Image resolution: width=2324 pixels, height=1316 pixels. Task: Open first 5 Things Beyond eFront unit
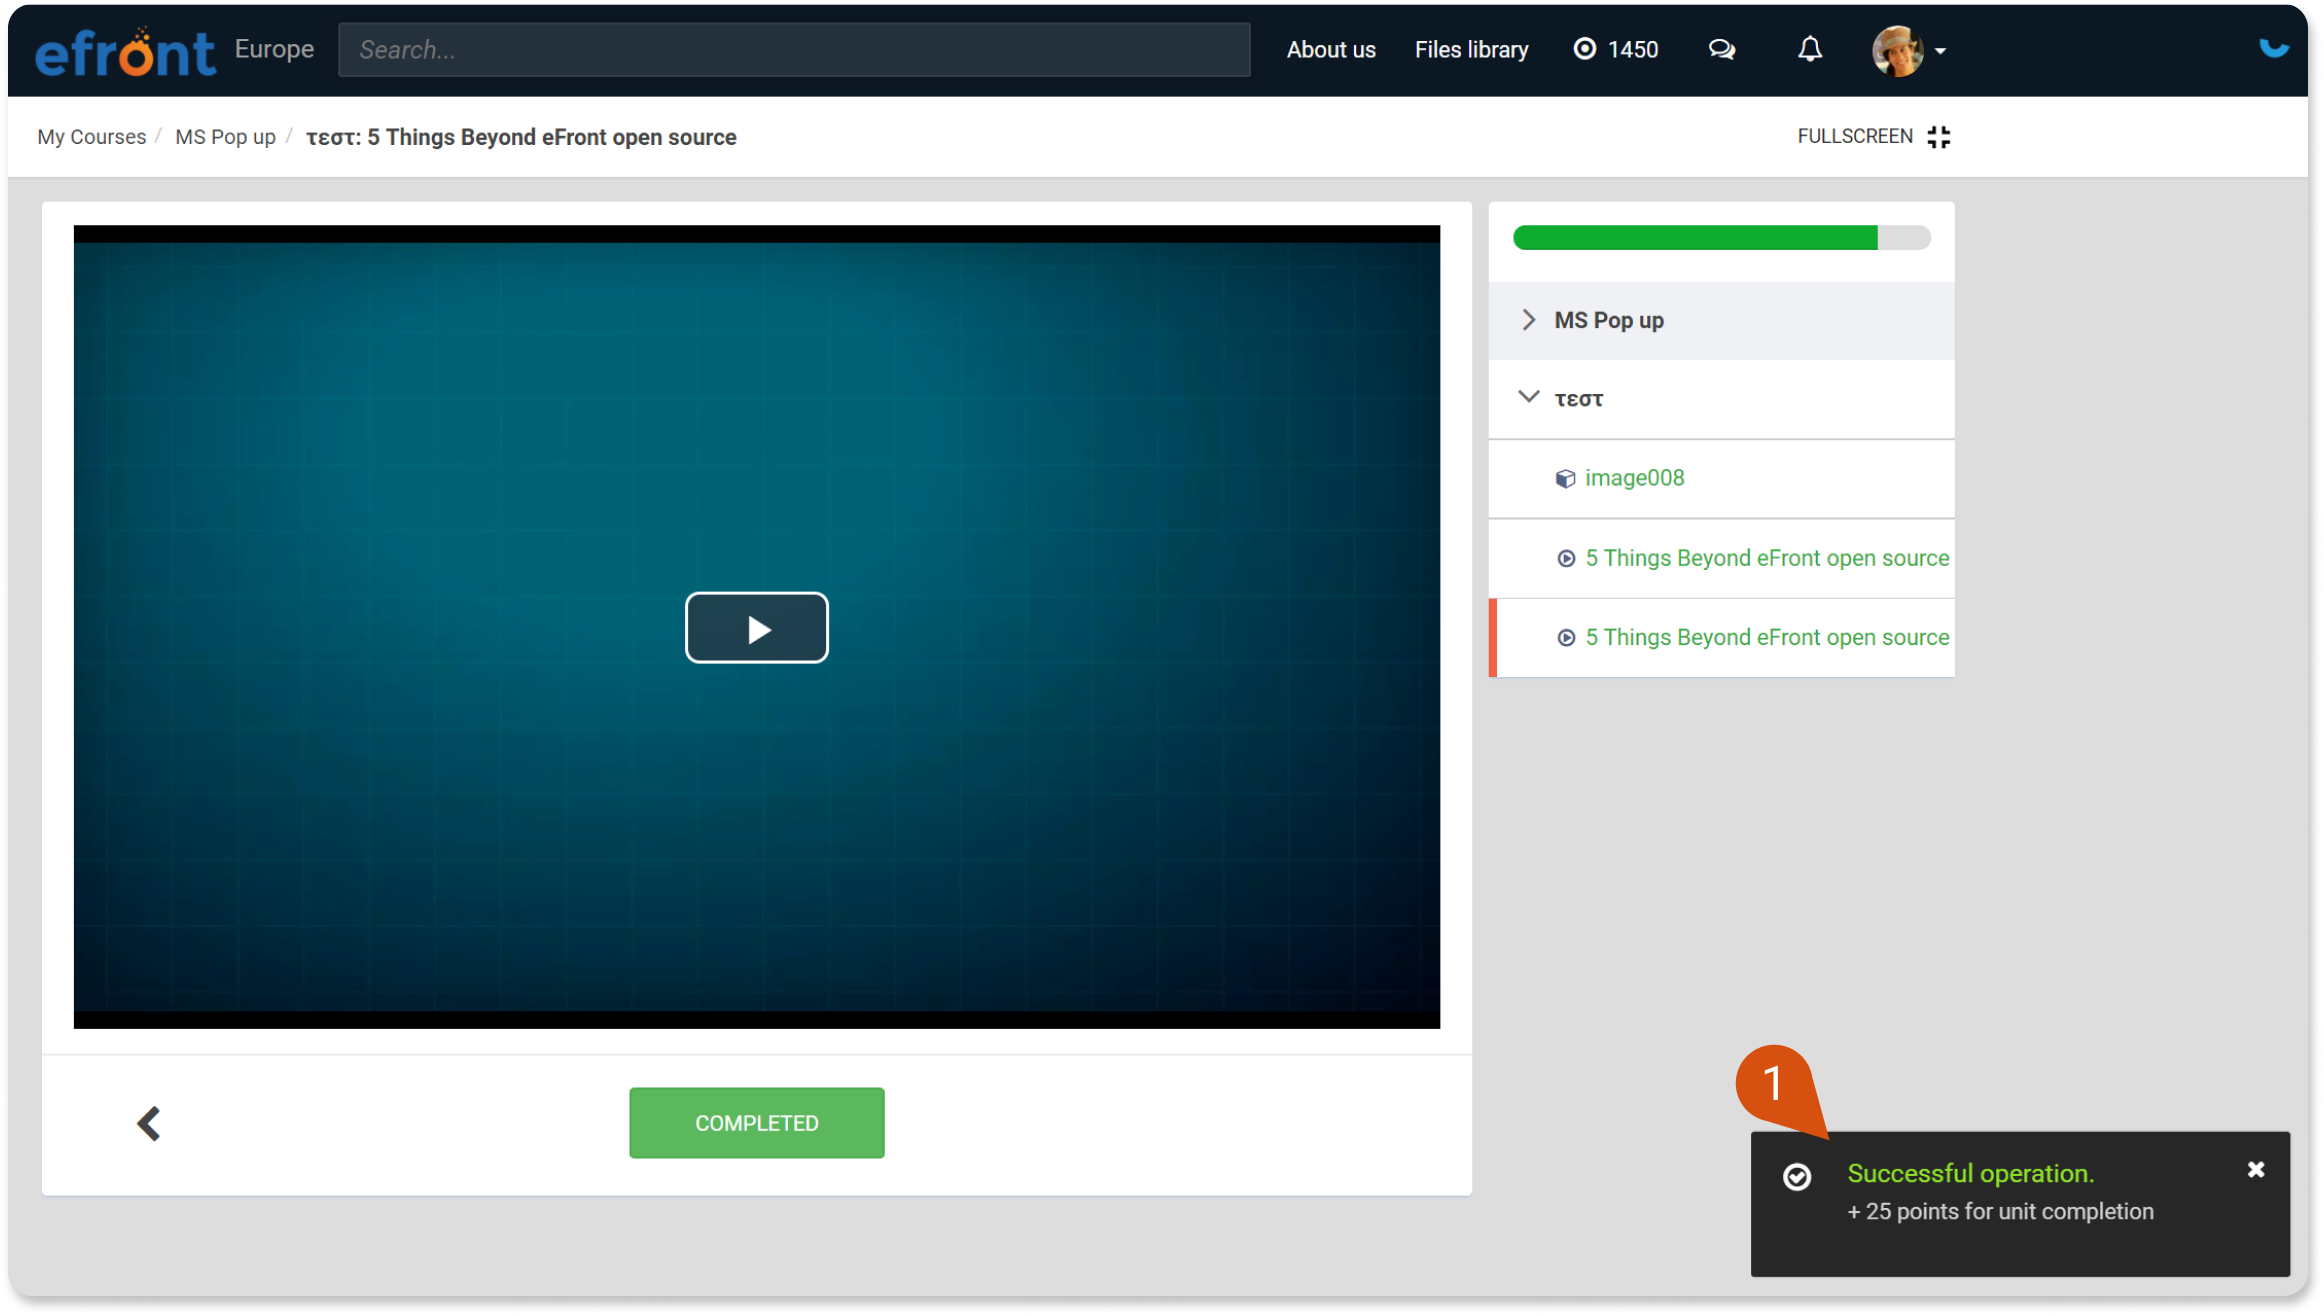[1766, 558]
